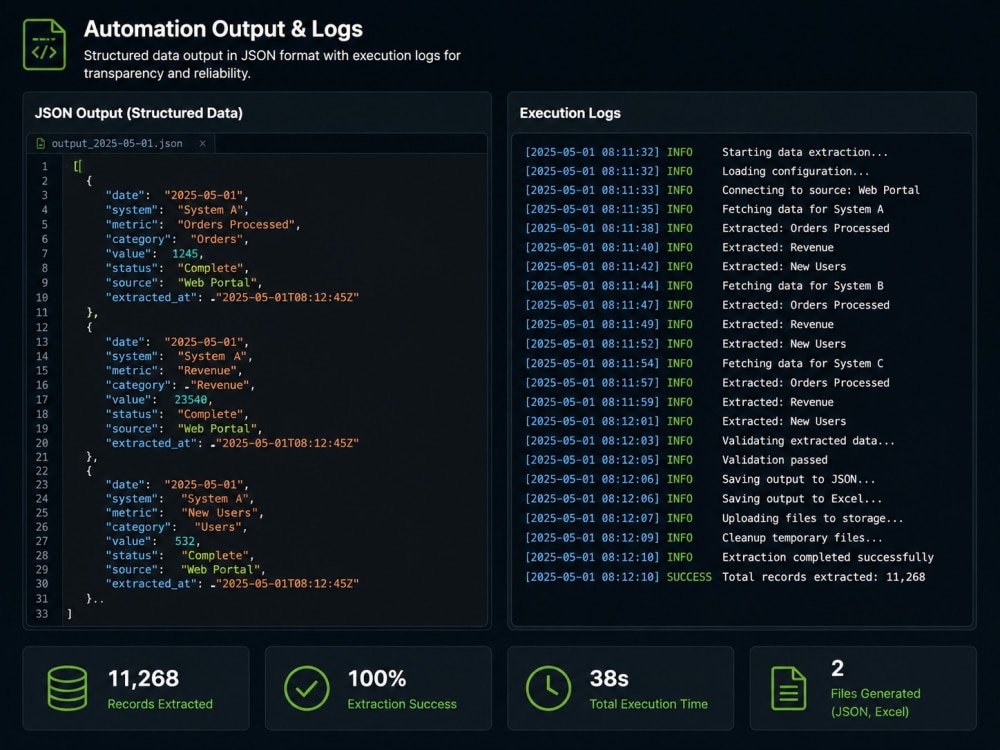This screenshot has height=750, width=1000.
Task: Click the SUCCESS level label in logs
Action: pos(689,577)
